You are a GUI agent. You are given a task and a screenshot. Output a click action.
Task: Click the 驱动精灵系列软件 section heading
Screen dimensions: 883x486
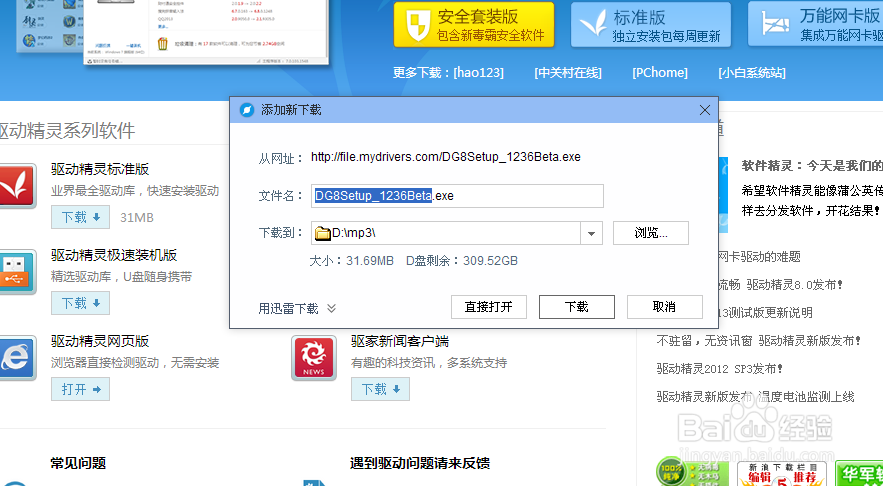pos(68,131)
